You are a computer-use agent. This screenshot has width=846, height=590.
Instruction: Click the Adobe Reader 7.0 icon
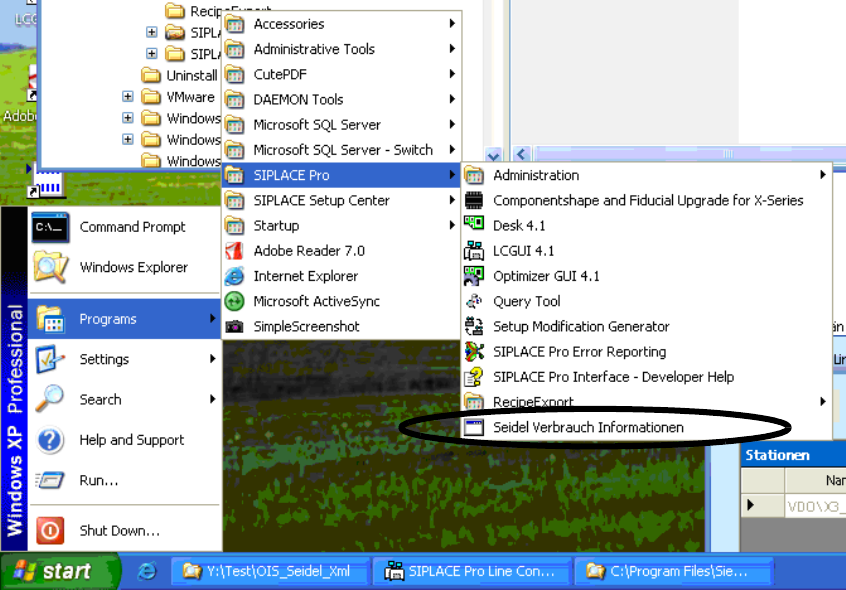[x=234, y=251]
